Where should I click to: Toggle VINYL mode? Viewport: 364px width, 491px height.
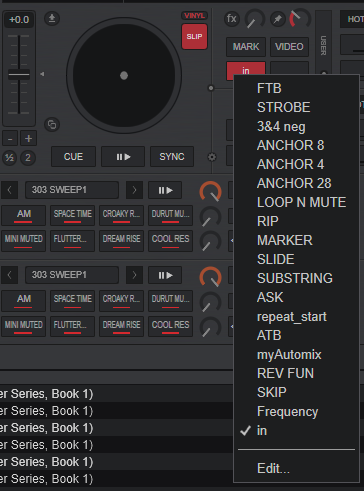click(x=194, y=15)
